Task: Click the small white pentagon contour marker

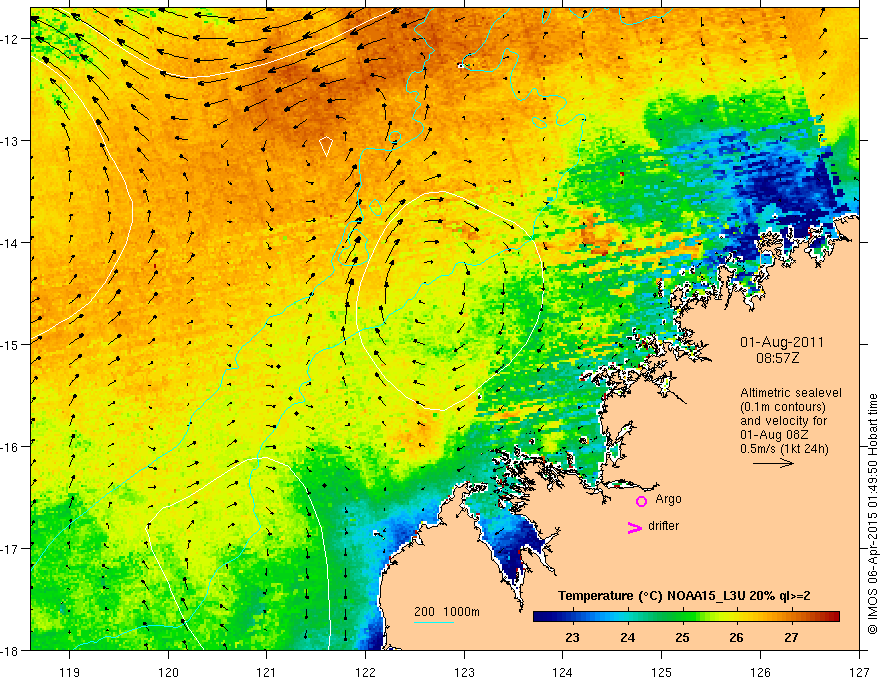Action: 326,146
